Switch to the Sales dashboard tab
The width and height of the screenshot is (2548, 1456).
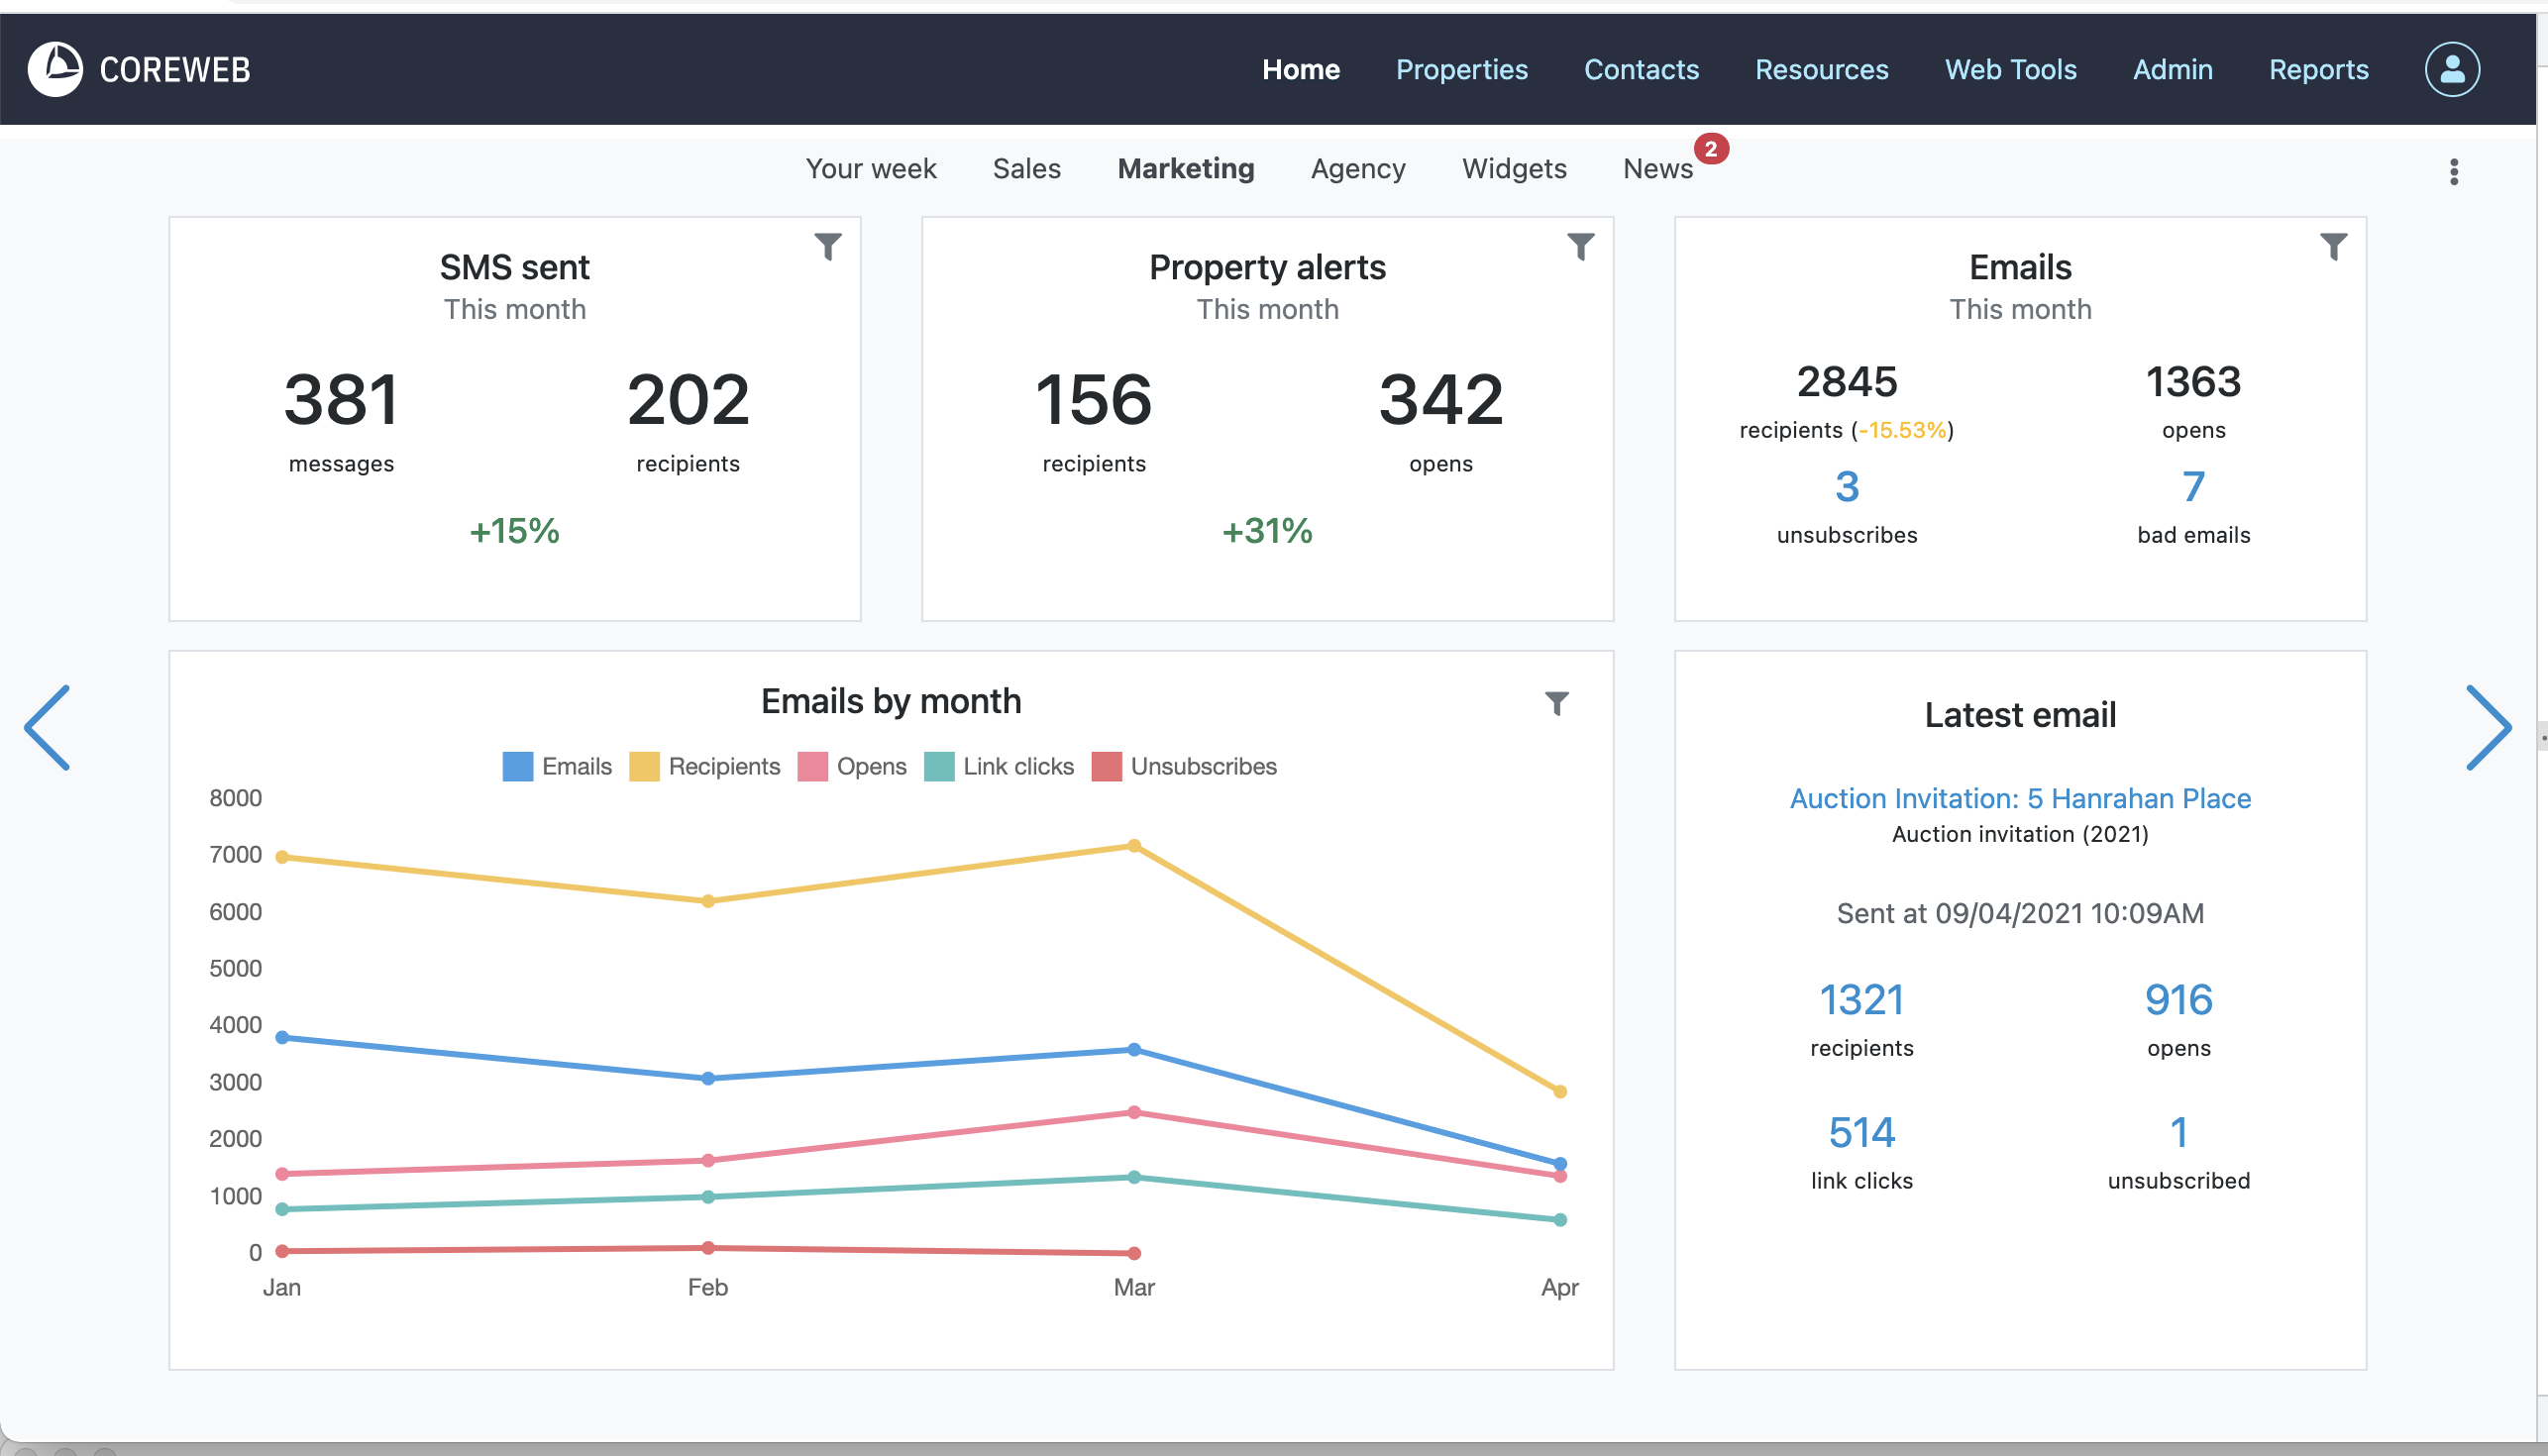(1026, 168)
